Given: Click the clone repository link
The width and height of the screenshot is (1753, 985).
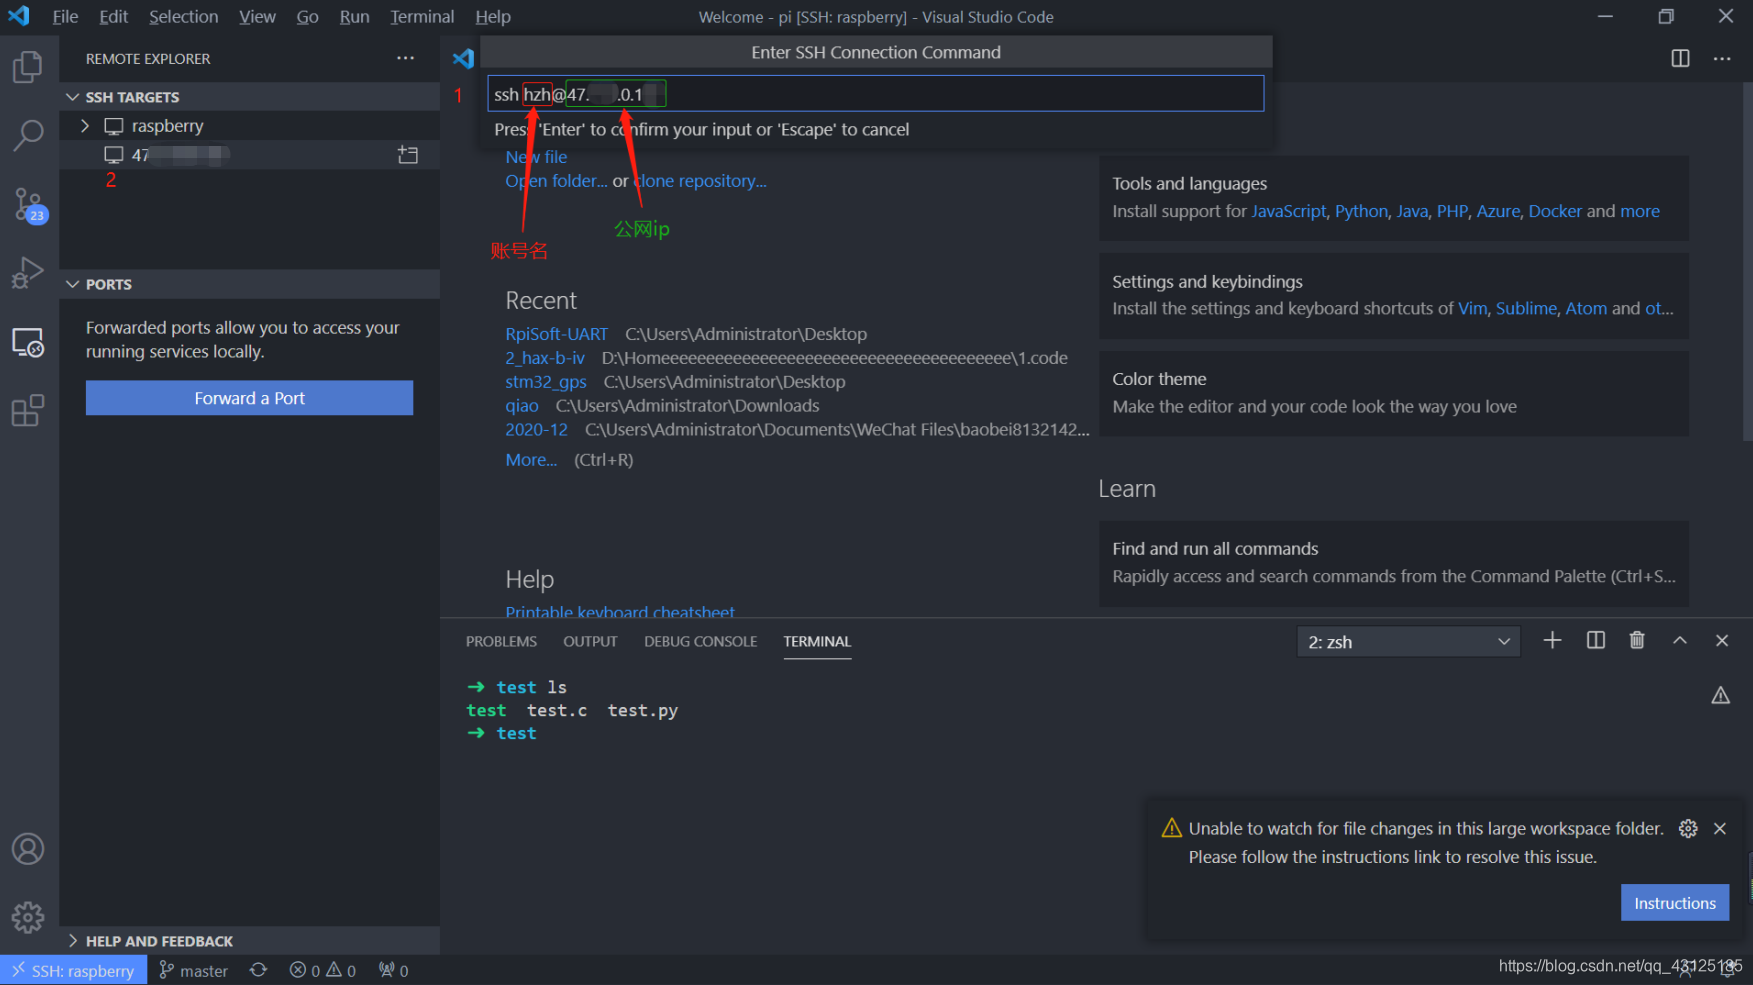Looking at the screenshot, I should 701,181.
